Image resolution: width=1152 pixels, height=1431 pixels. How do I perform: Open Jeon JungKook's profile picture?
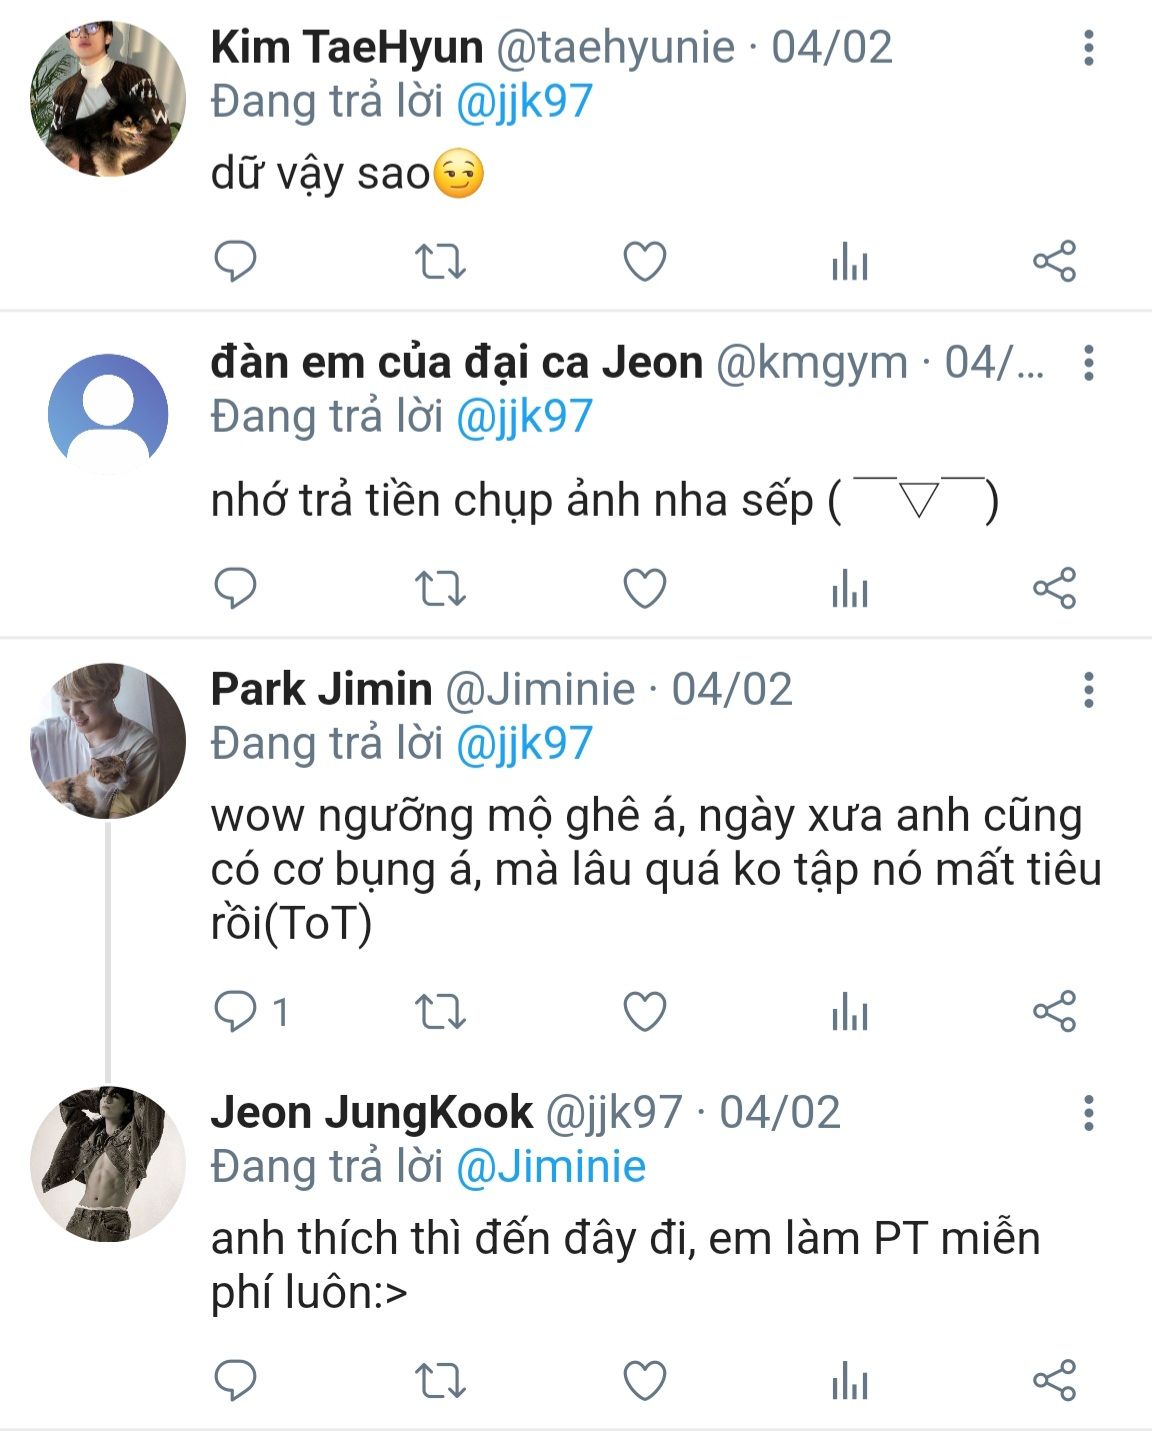[x=108, y=1164]
